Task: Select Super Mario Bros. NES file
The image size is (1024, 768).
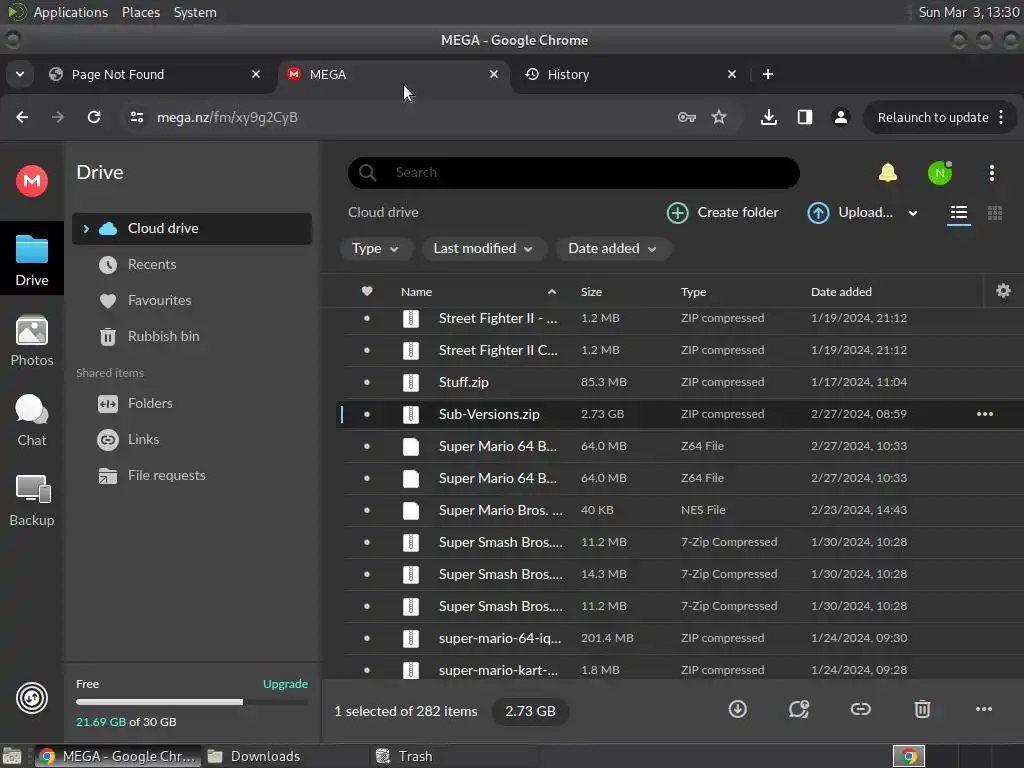Action: click(x=679, y=510)
